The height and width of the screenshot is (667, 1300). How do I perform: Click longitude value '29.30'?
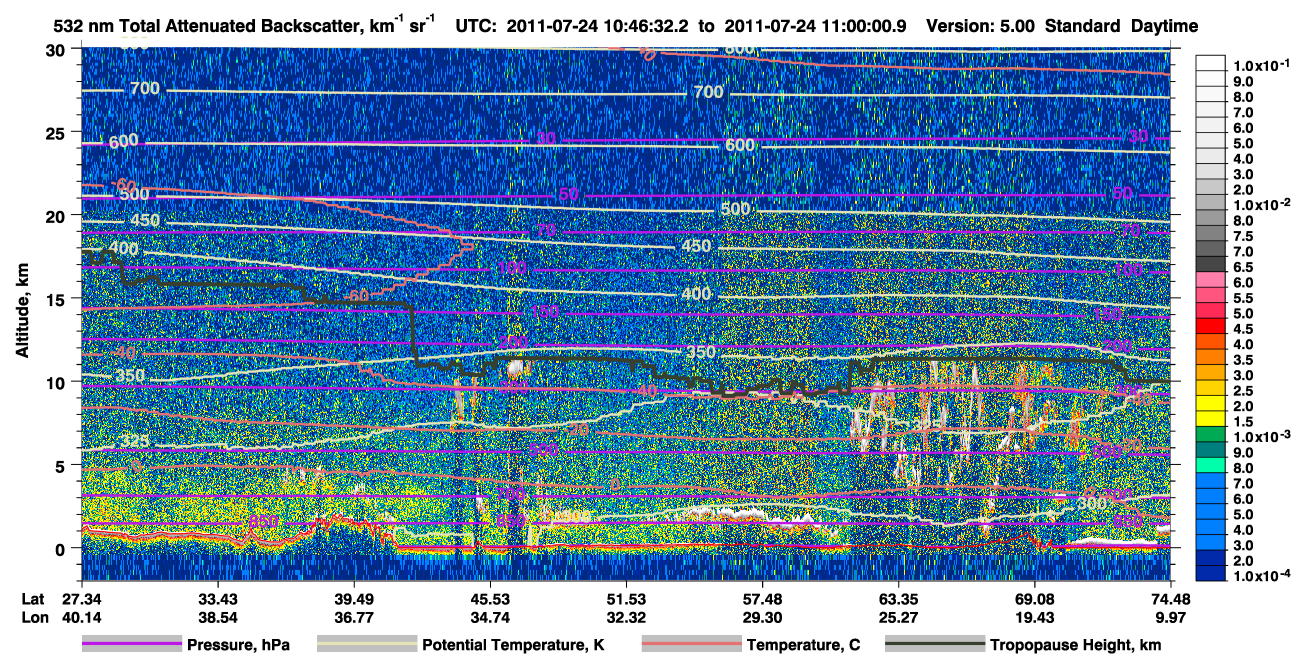[762, 618]
